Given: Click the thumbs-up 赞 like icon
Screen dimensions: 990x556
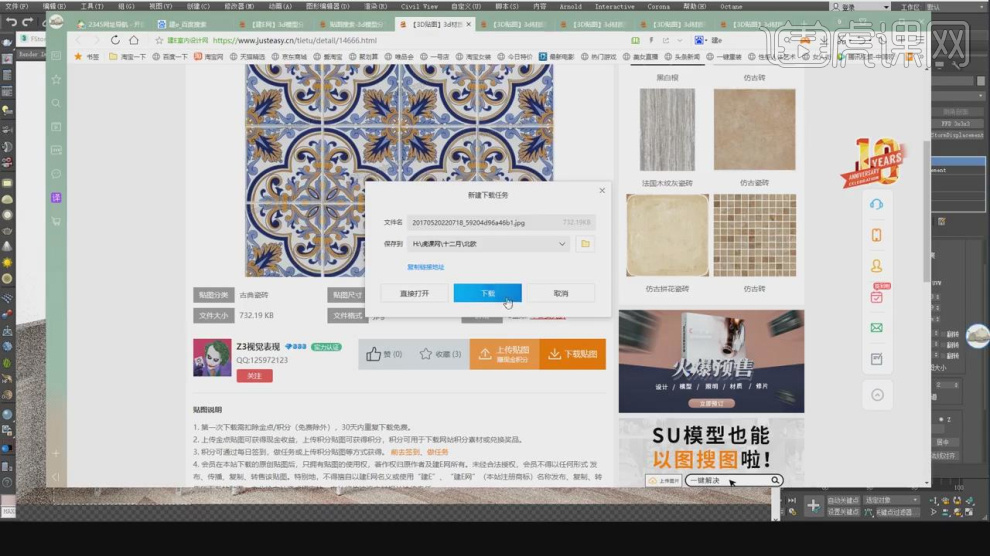Looking at the screenshot, I should pyautogui.click(x=374, y=354).
